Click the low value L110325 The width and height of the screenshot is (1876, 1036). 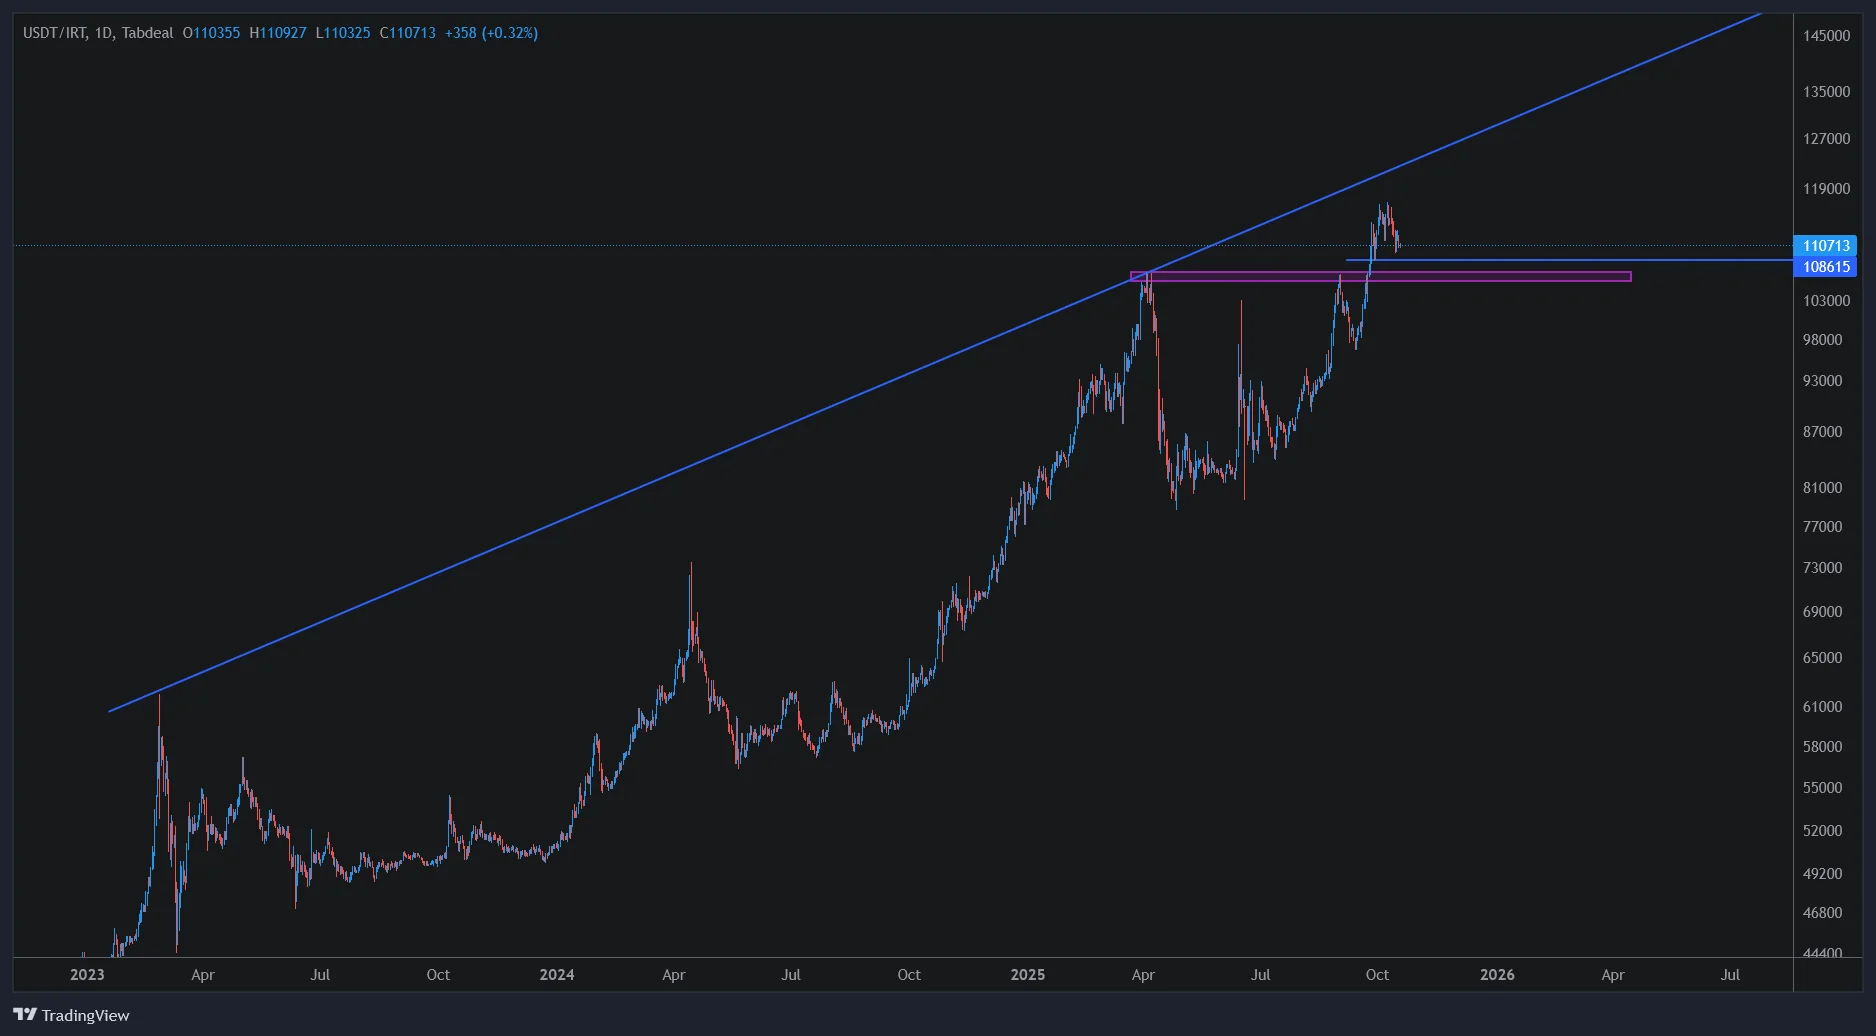point(343,33)
